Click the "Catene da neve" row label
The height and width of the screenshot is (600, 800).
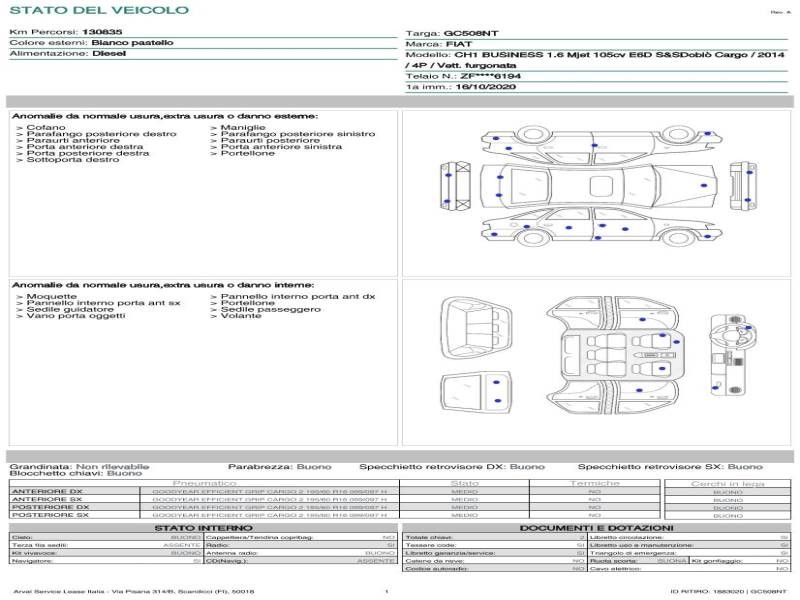(434, 561)
